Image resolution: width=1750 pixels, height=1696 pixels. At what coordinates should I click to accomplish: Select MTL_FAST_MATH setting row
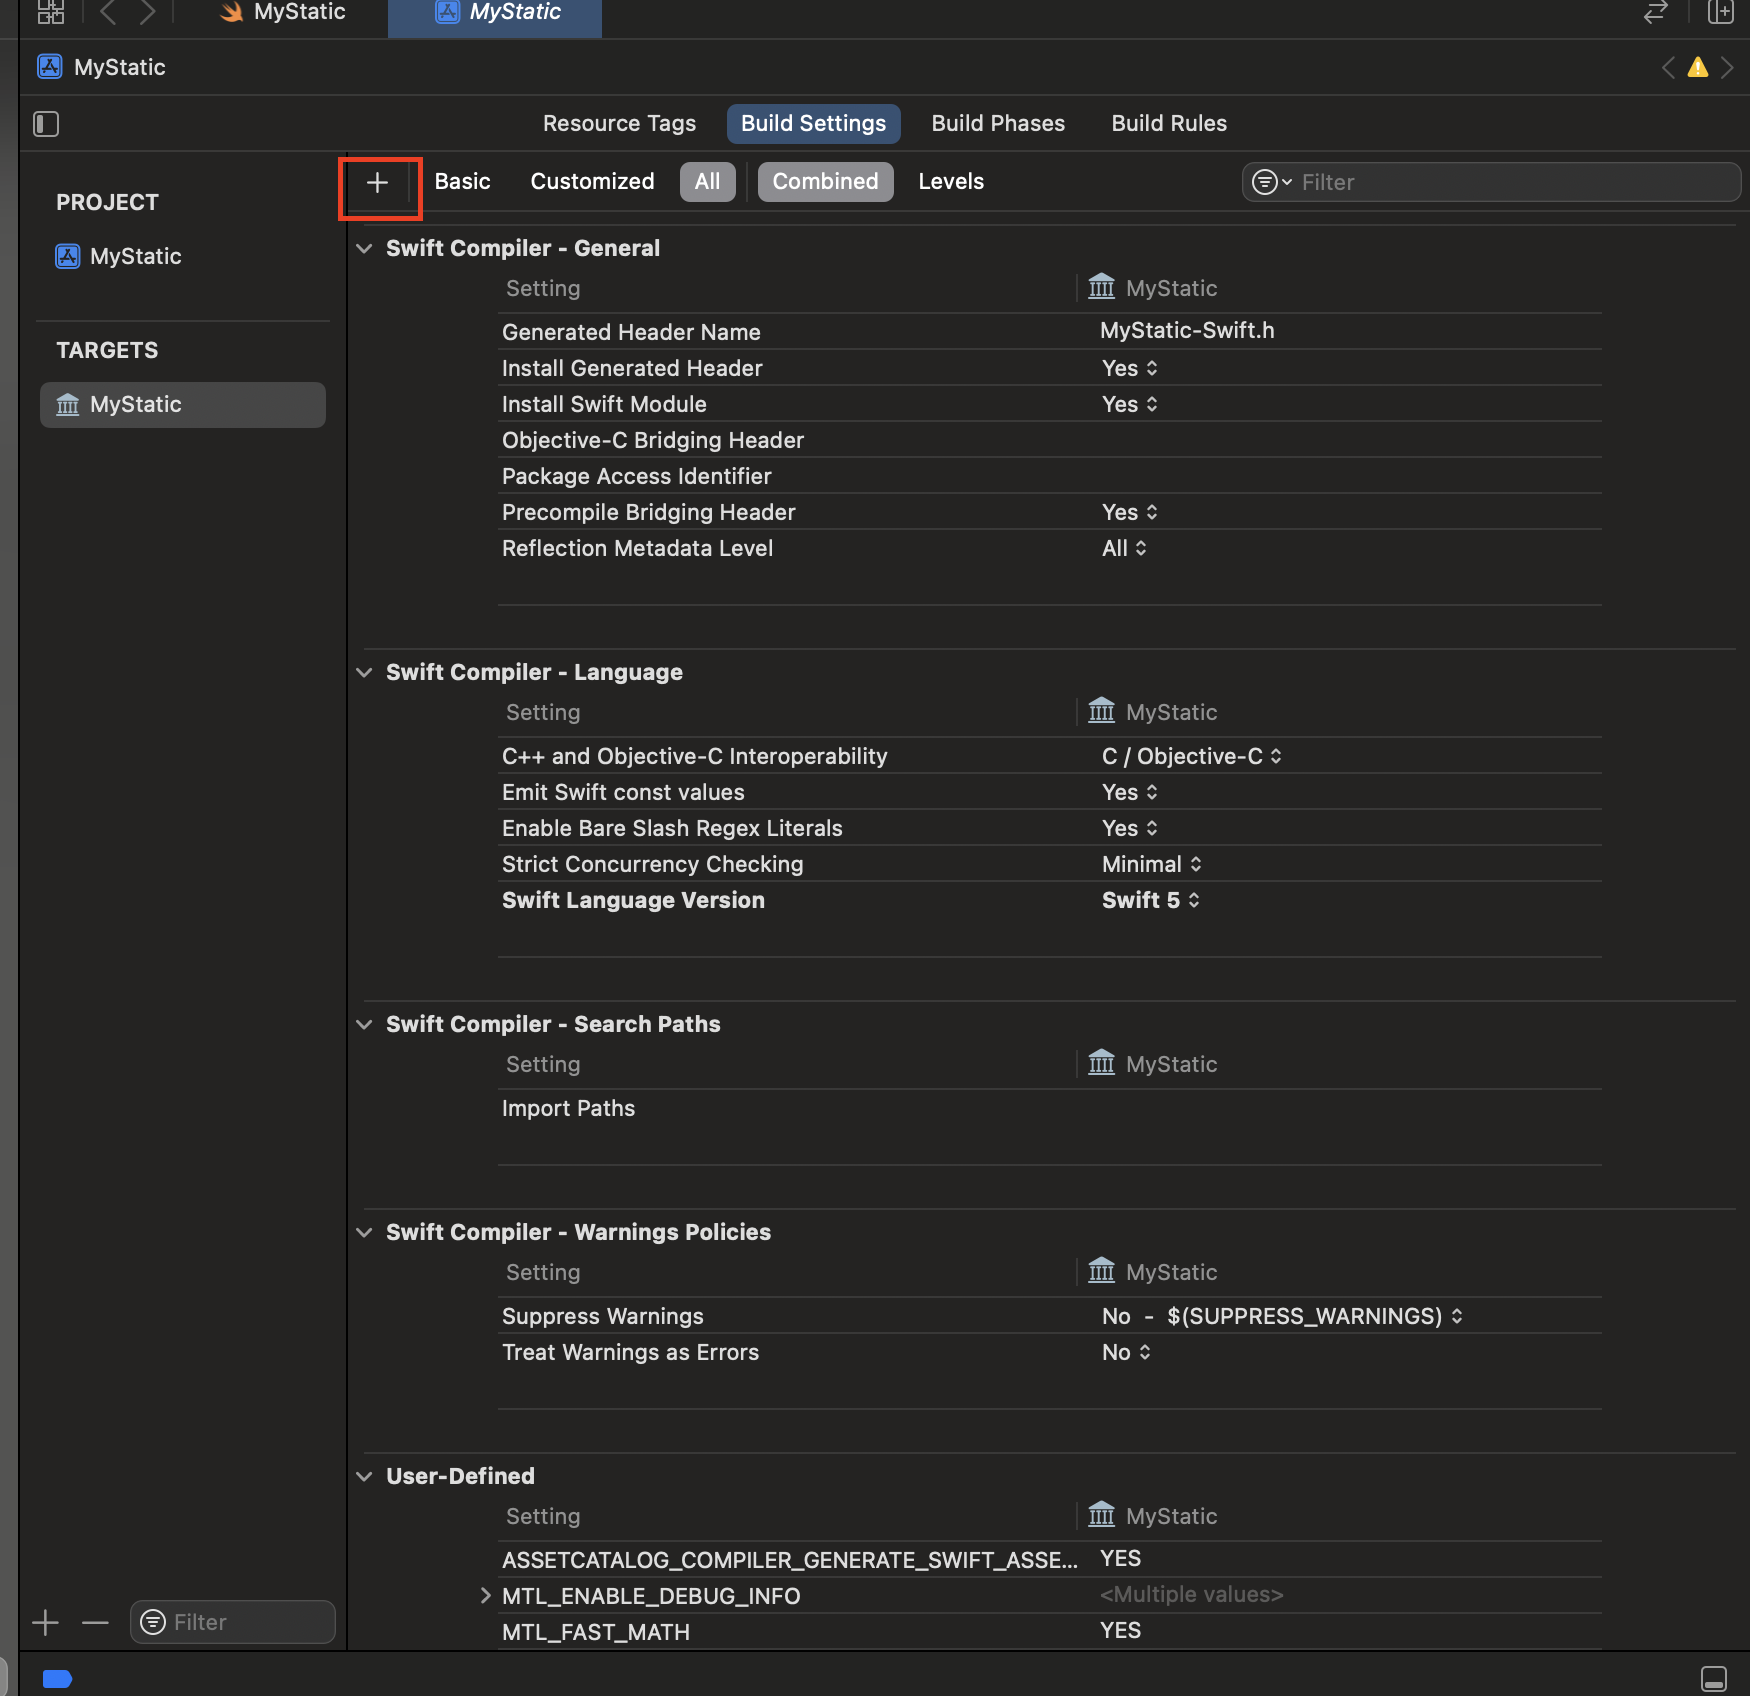[1050, 1632]
